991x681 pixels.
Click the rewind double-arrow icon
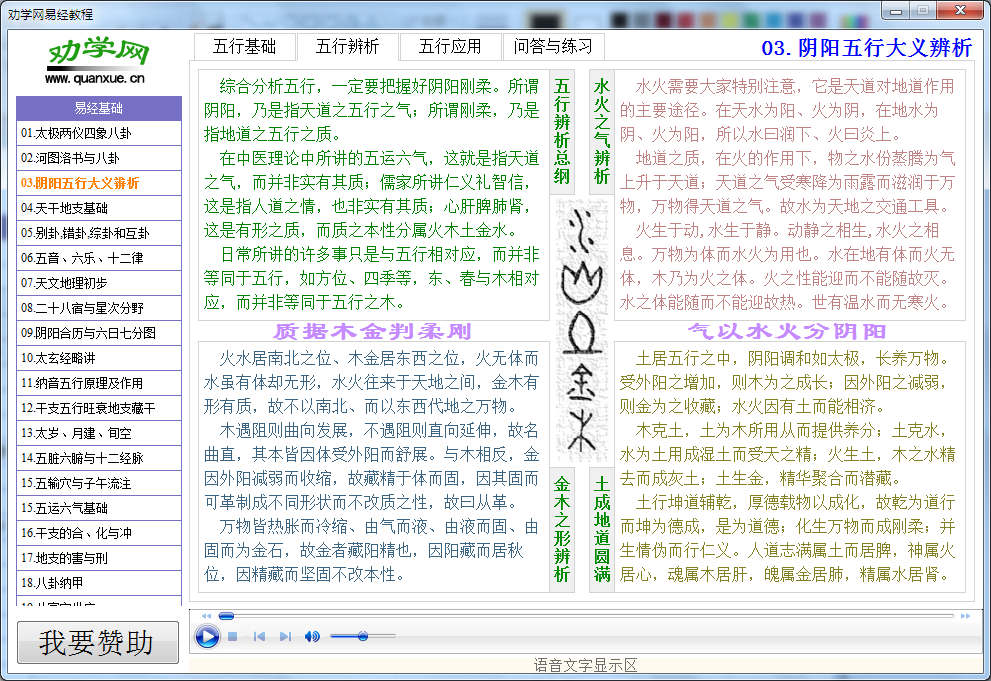pyautogui.click(x=206, y=616)
